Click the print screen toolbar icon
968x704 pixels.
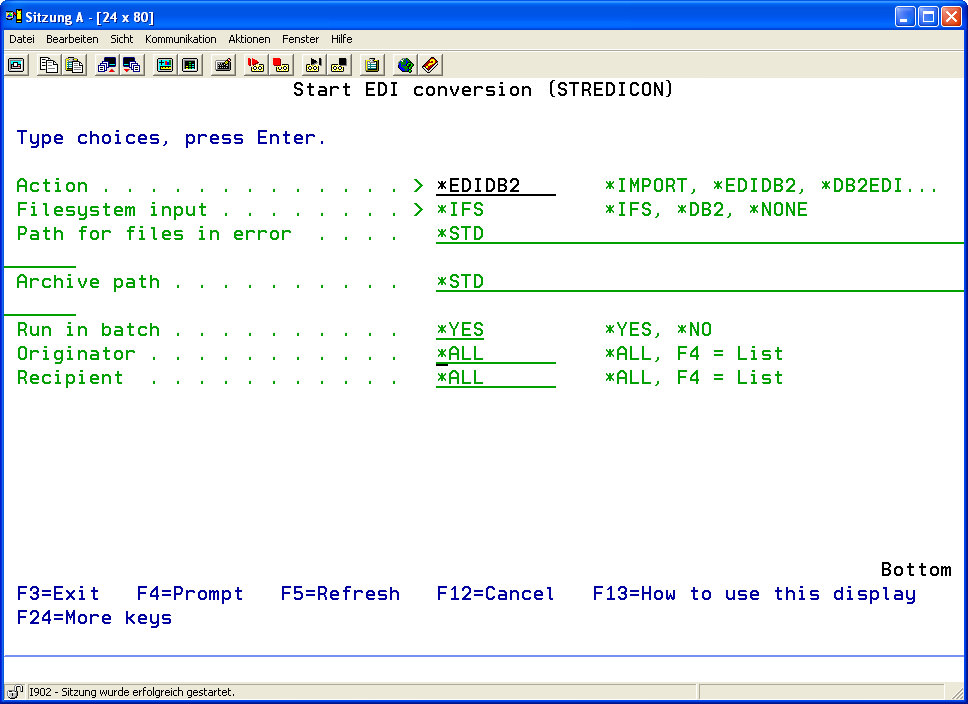click(16, 65)
